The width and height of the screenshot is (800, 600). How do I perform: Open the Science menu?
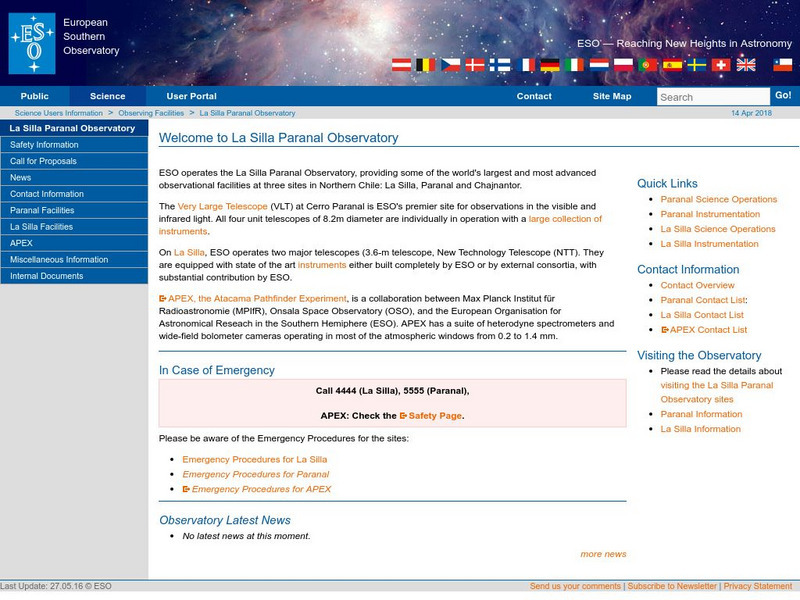tap(108, 96)
